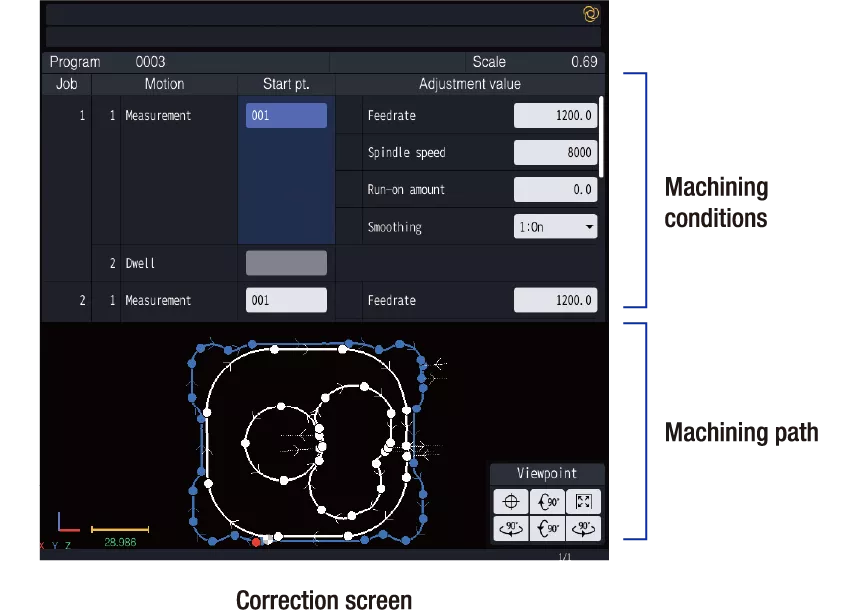Rotate the view left 90 degrees
The image size is (858, 610).
pyautogui.click(x=510, y=528)
